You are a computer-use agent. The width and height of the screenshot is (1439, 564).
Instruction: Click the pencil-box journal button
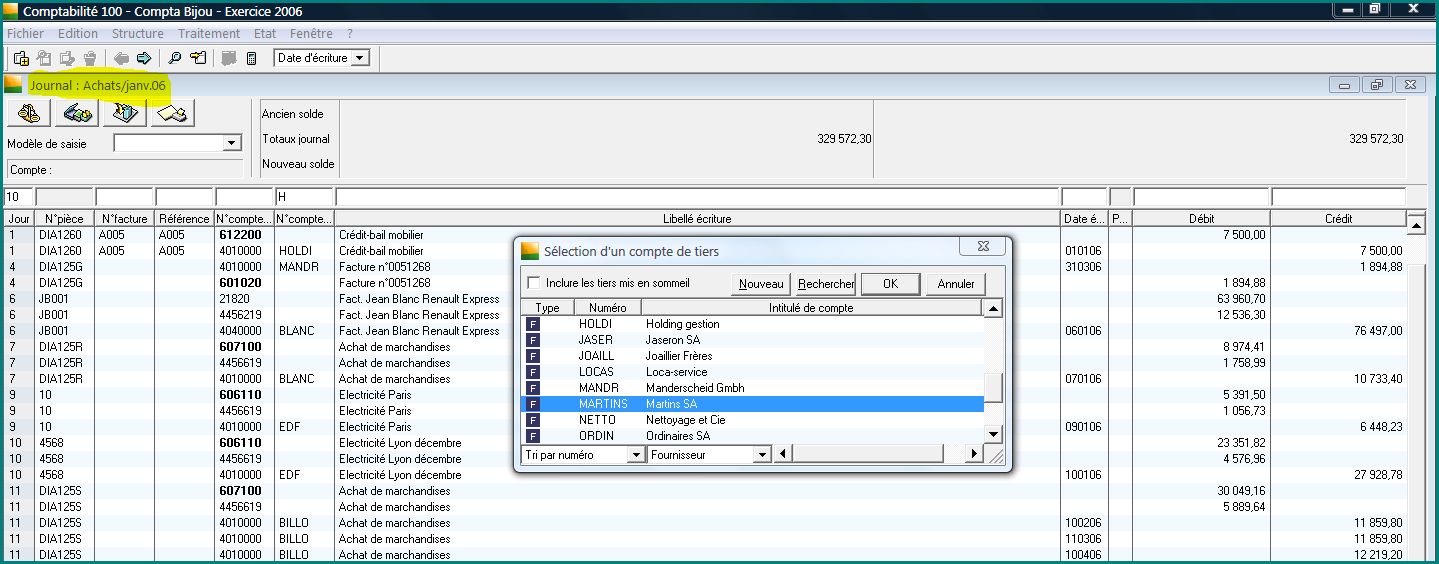click(x=77, y=114)
